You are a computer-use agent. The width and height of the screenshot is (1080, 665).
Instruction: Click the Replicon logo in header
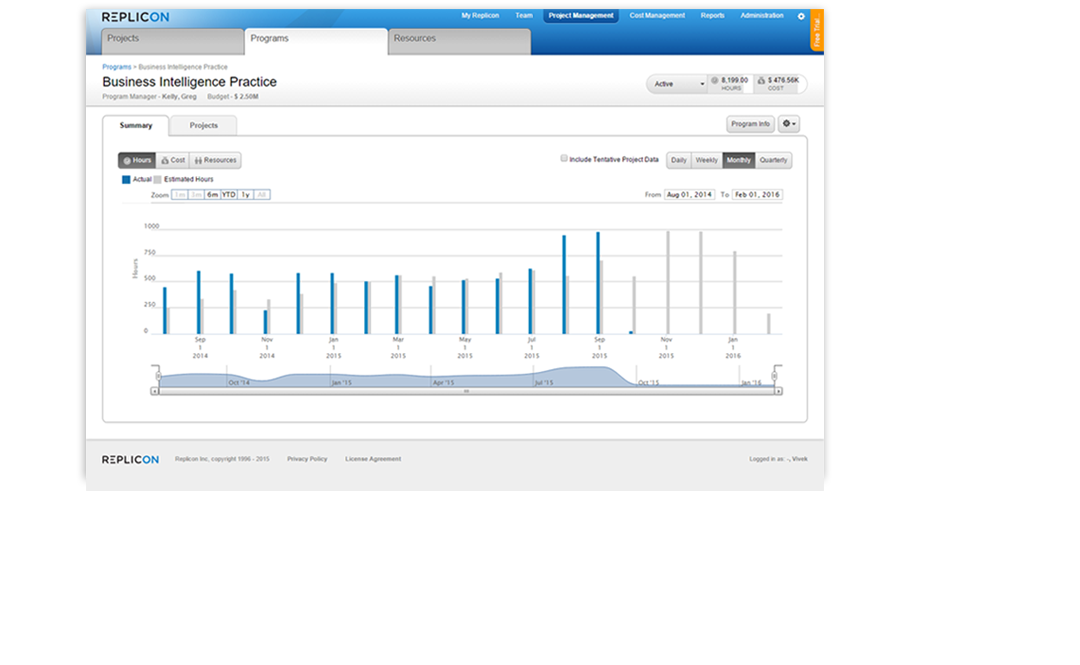pos(136,17)
